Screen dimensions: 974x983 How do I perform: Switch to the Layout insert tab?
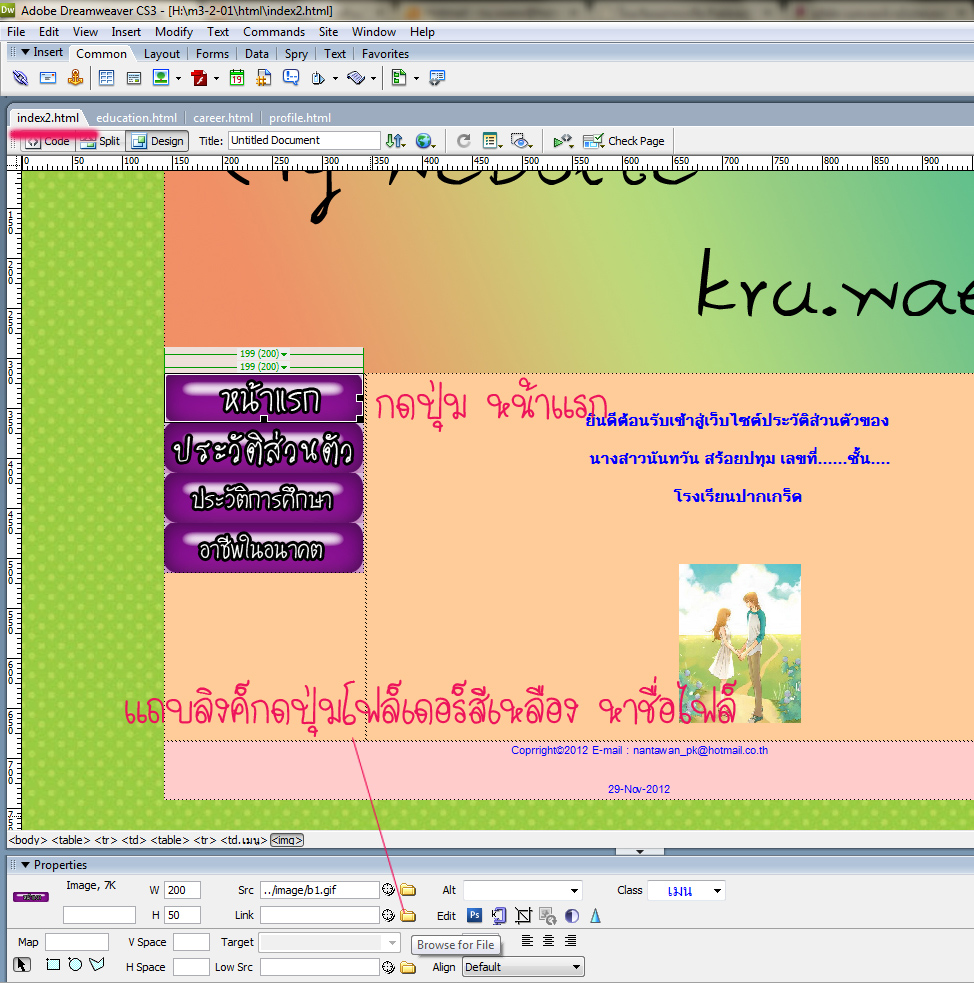[162, 54]
